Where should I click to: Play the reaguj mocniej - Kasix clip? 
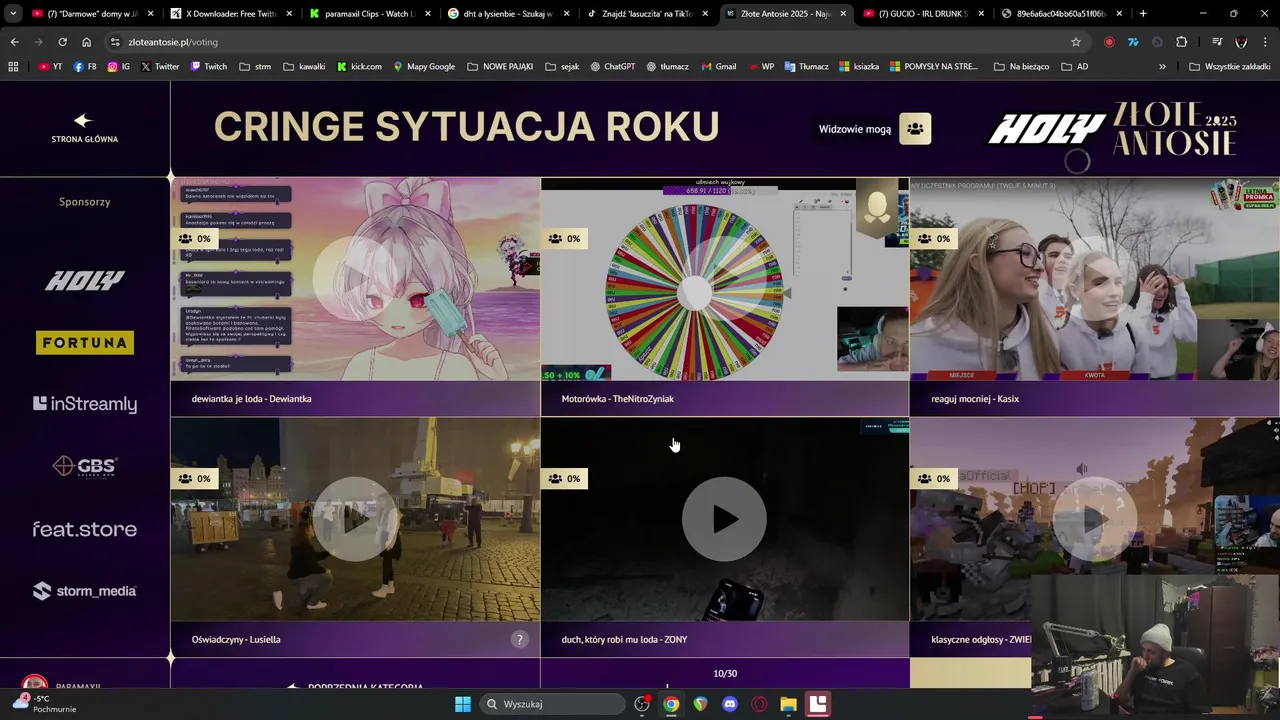tap(1094, 279)
